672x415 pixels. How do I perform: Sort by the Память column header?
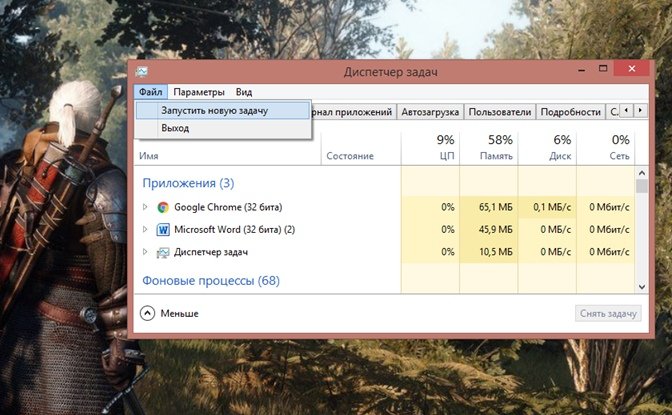(489, 148)
